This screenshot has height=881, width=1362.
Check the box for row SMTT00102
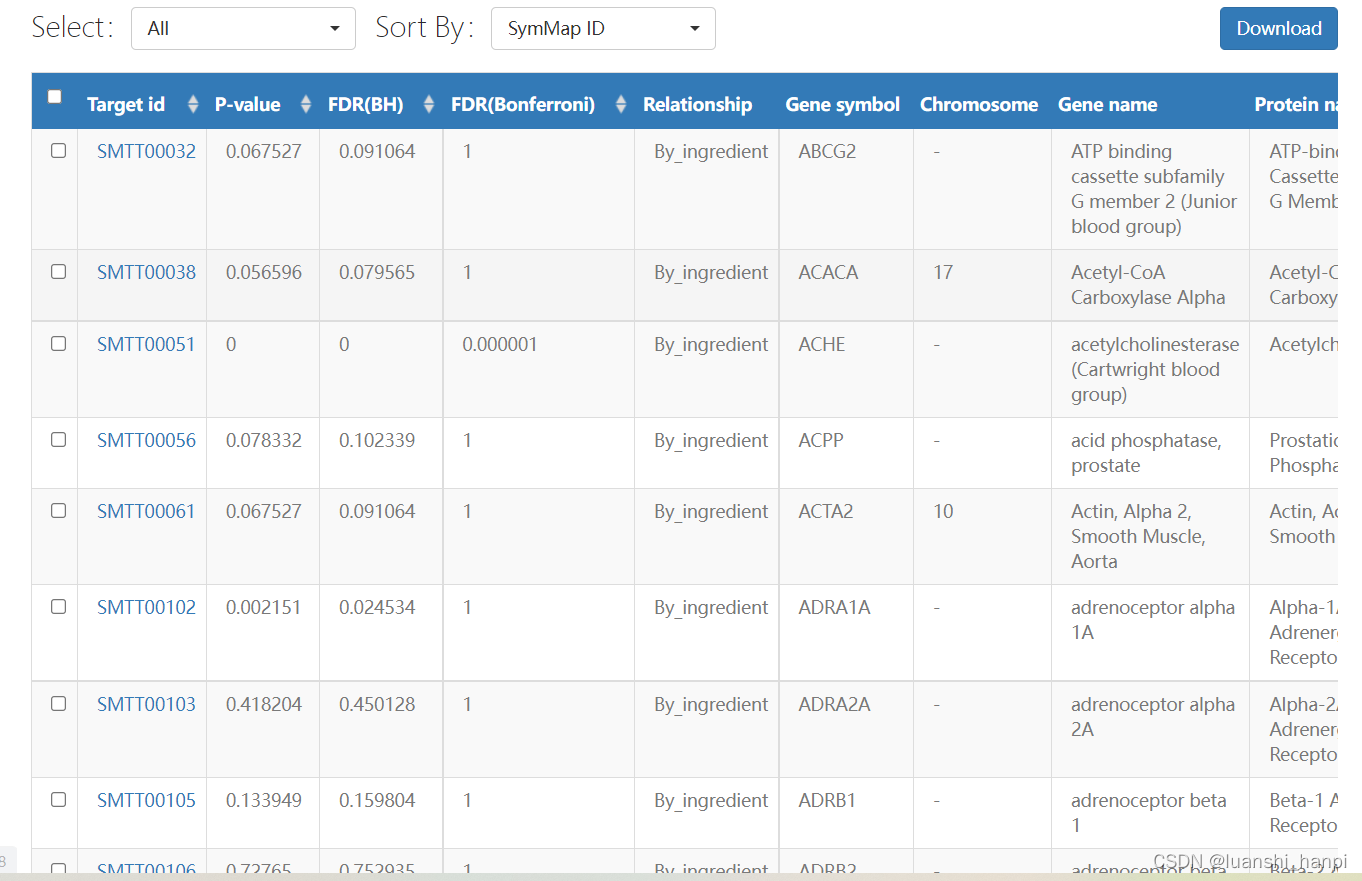coord(58,606)
